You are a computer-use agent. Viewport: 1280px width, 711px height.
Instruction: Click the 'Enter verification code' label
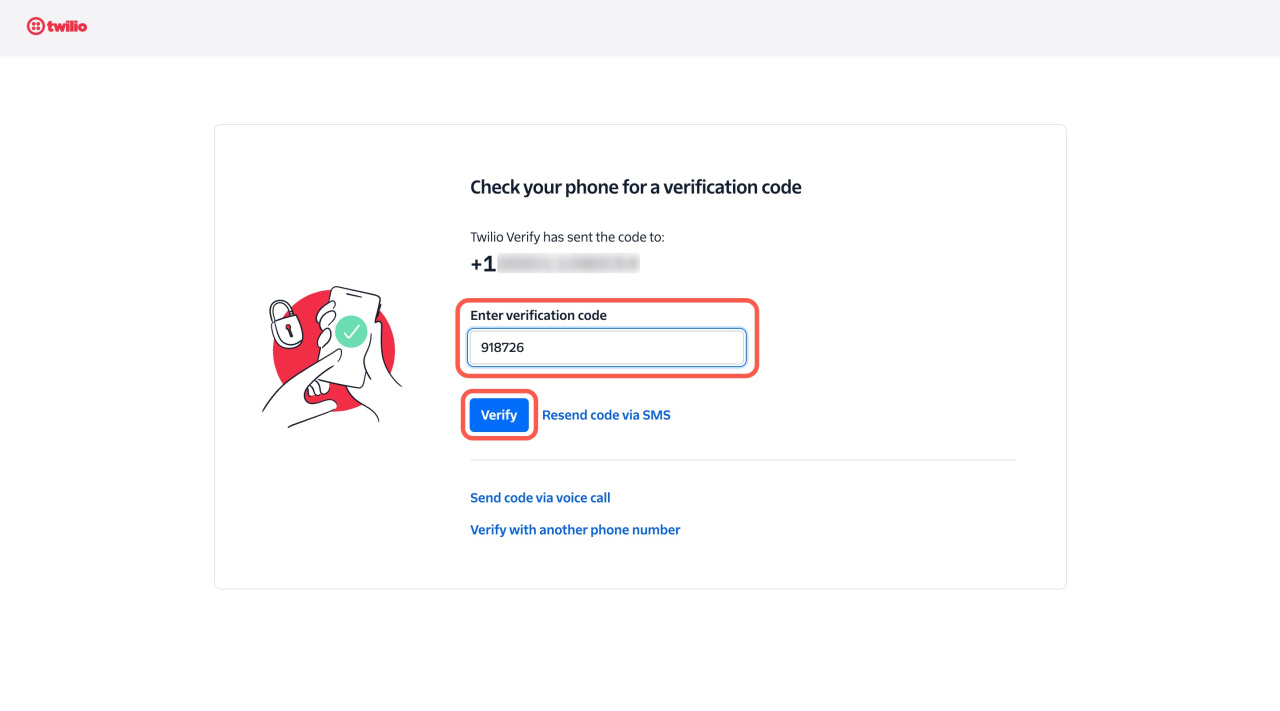click(538, 315)
